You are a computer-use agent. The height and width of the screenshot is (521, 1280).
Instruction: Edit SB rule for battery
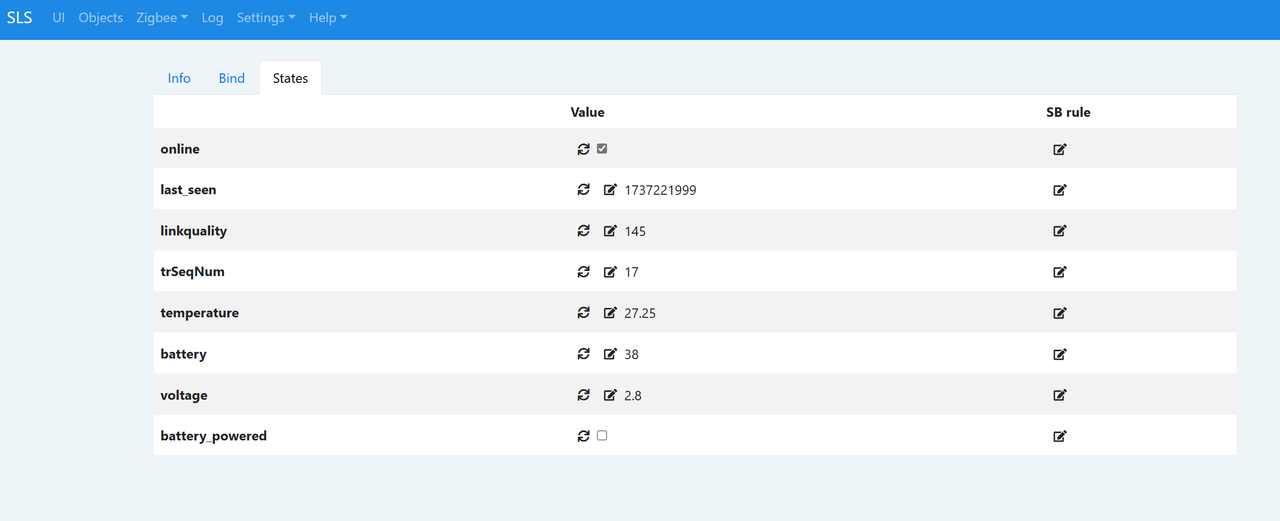(1060, 354)
